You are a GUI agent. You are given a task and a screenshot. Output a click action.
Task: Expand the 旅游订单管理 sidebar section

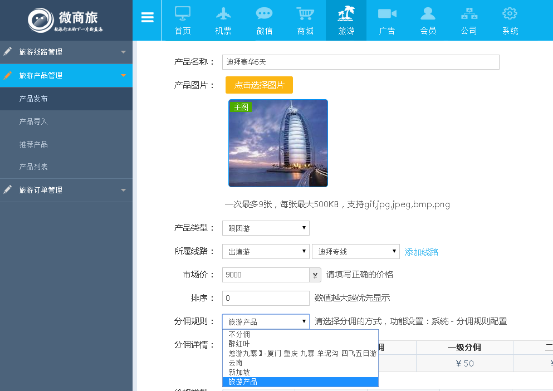click(66, 190)
